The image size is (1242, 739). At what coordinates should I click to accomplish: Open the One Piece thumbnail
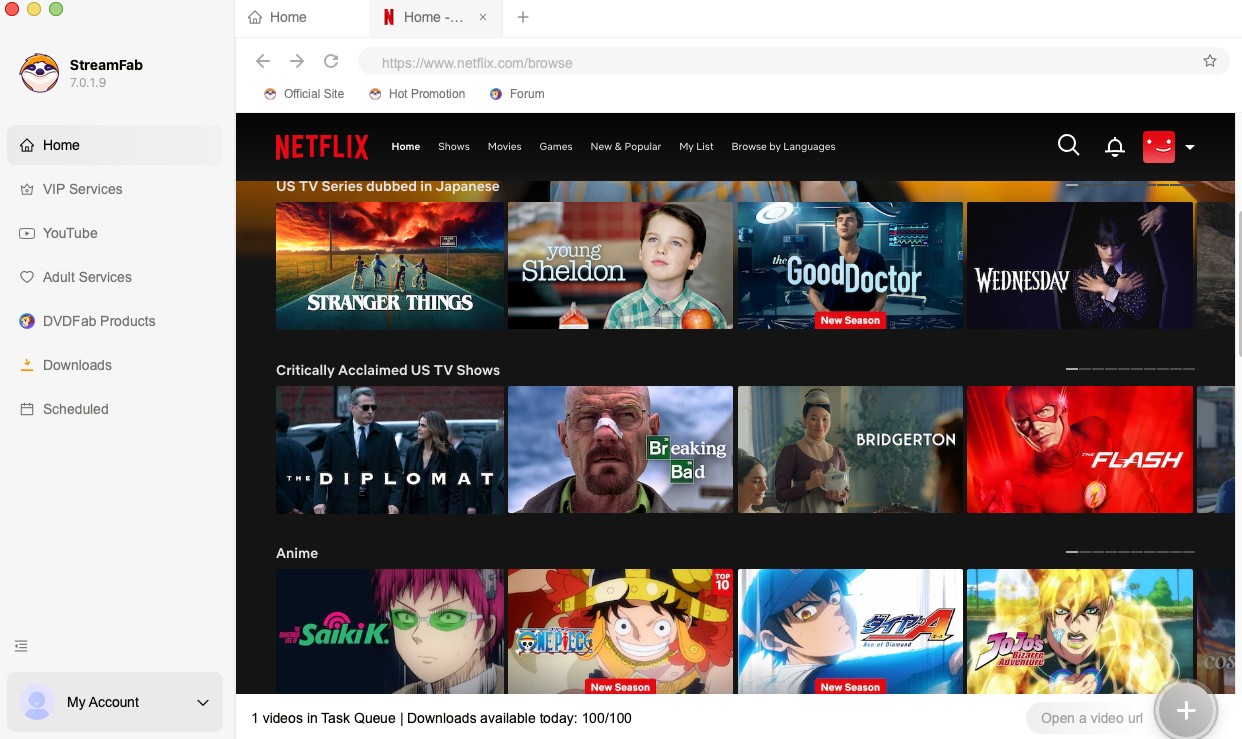[620, 632]
